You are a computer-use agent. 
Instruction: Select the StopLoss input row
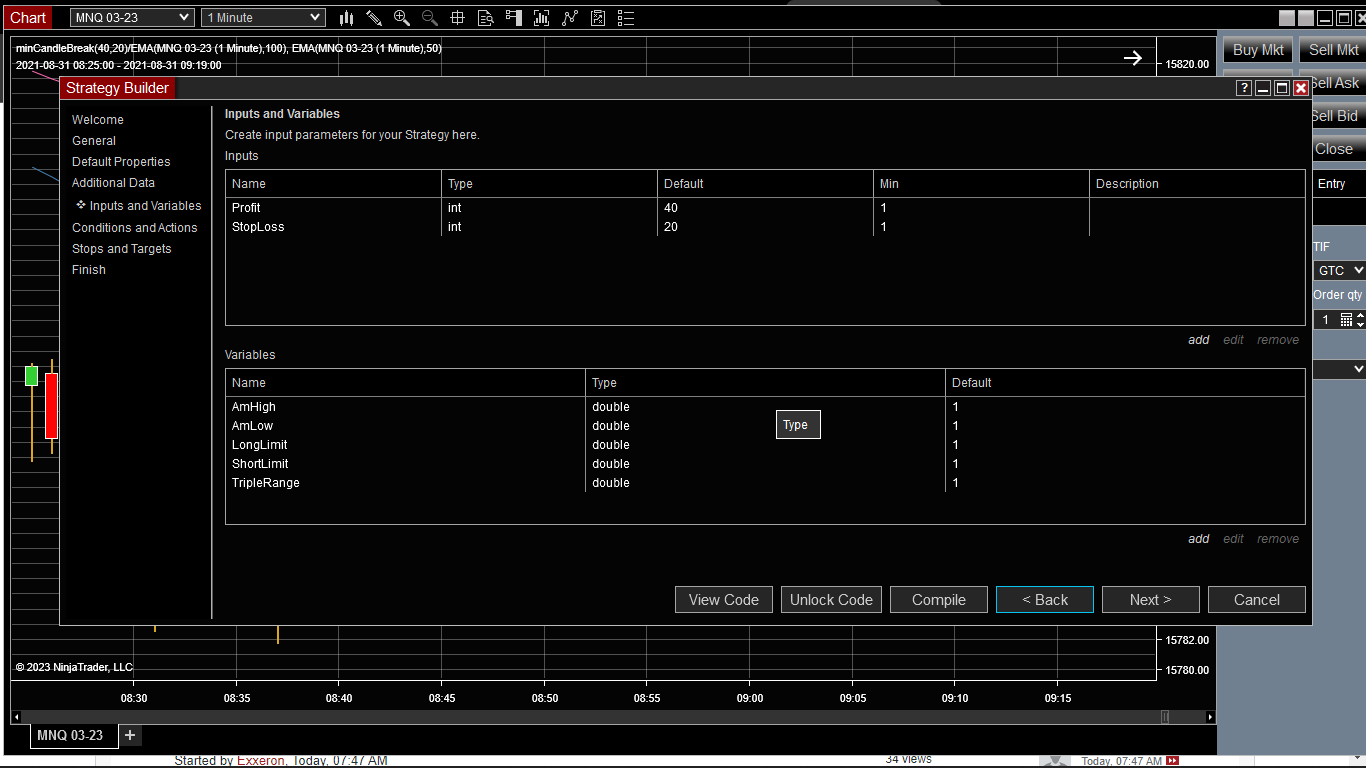point(765,227)
